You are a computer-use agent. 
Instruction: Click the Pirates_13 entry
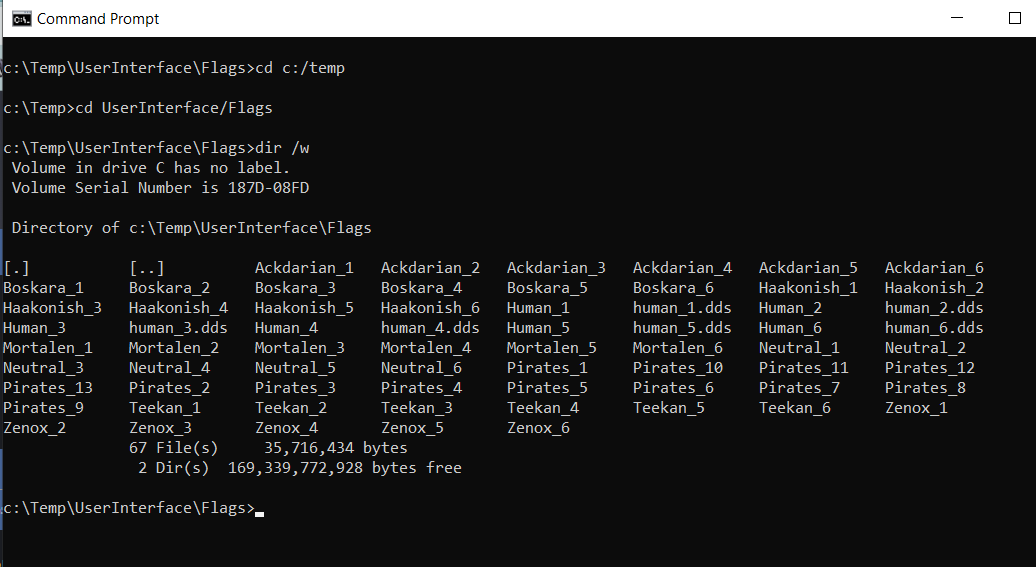point(48,388)
